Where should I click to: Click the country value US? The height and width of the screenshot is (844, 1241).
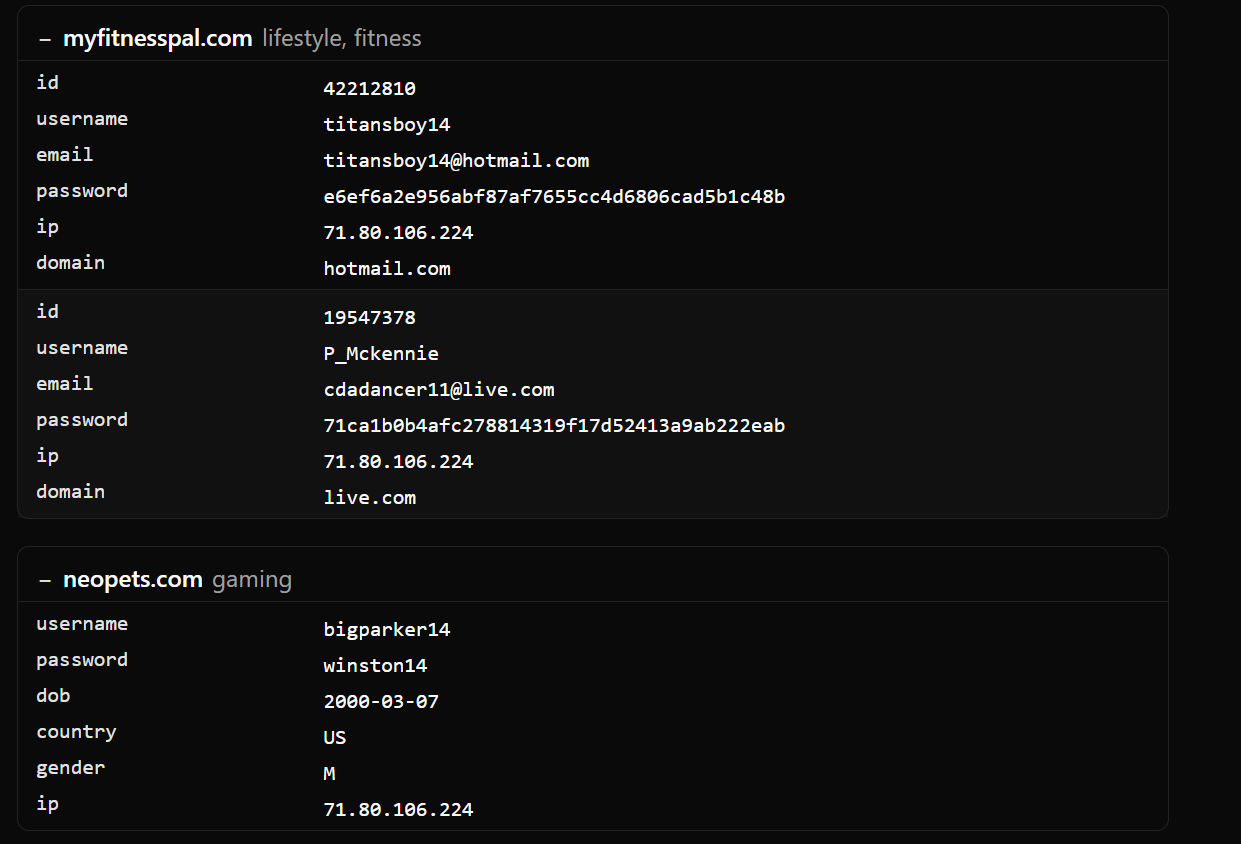[x=335, y=738]
